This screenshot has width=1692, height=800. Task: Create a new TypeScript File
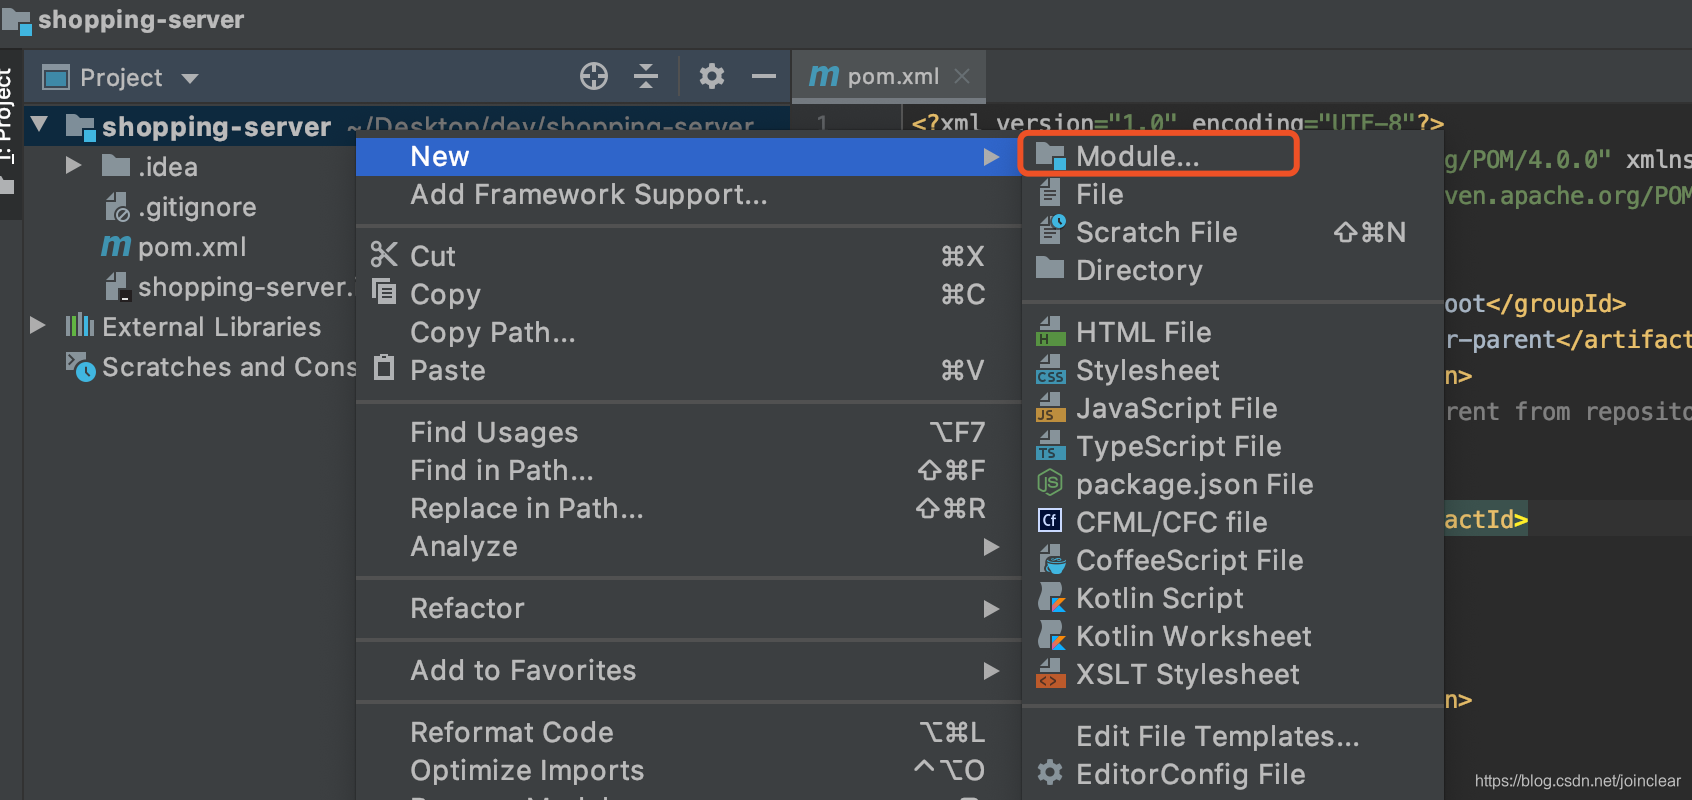point(1233,446)
